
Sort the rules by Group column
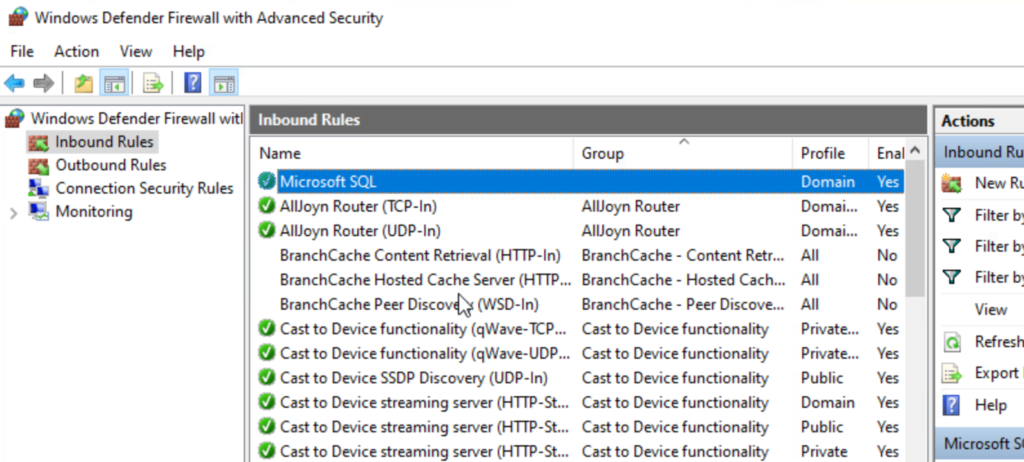tap(602, 154)
